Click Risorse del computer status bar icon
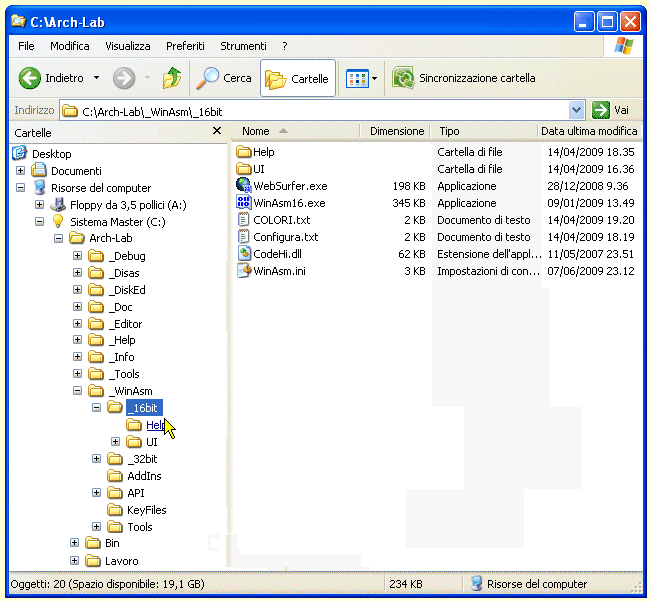 476,584
